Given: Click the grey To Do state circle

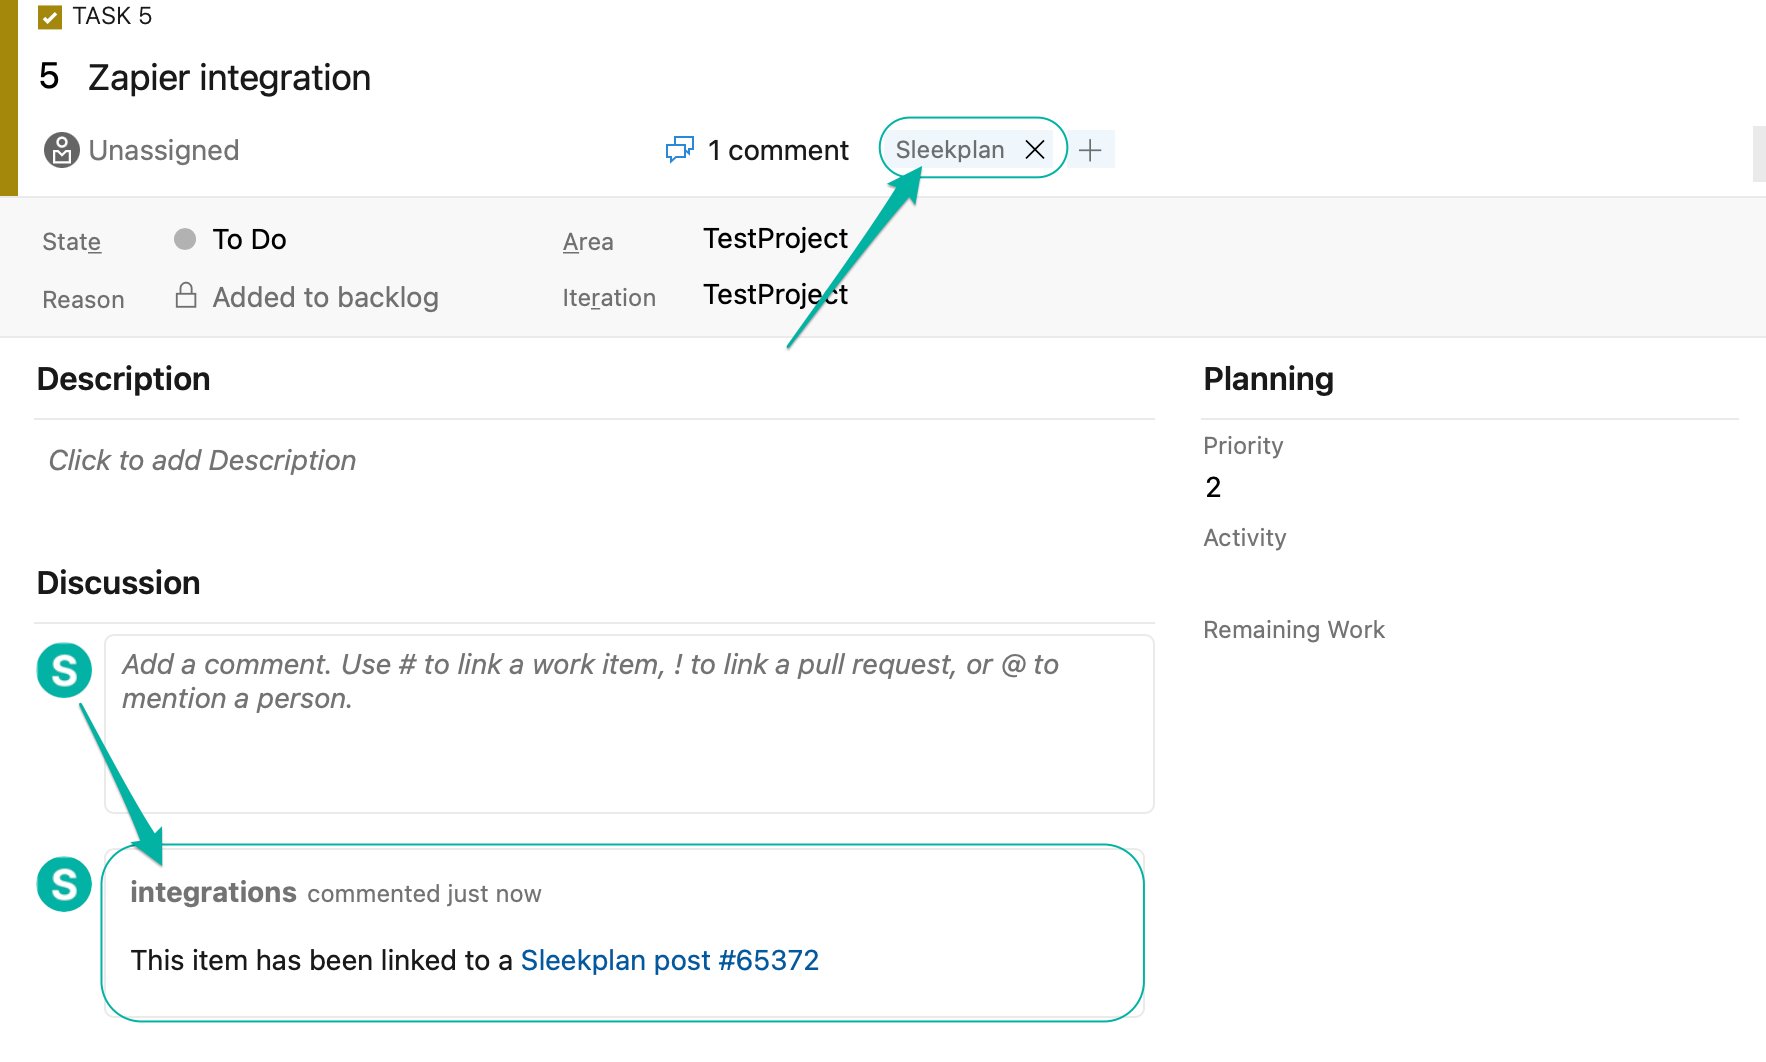Looking at the screenshot, I should pos(185,239).
